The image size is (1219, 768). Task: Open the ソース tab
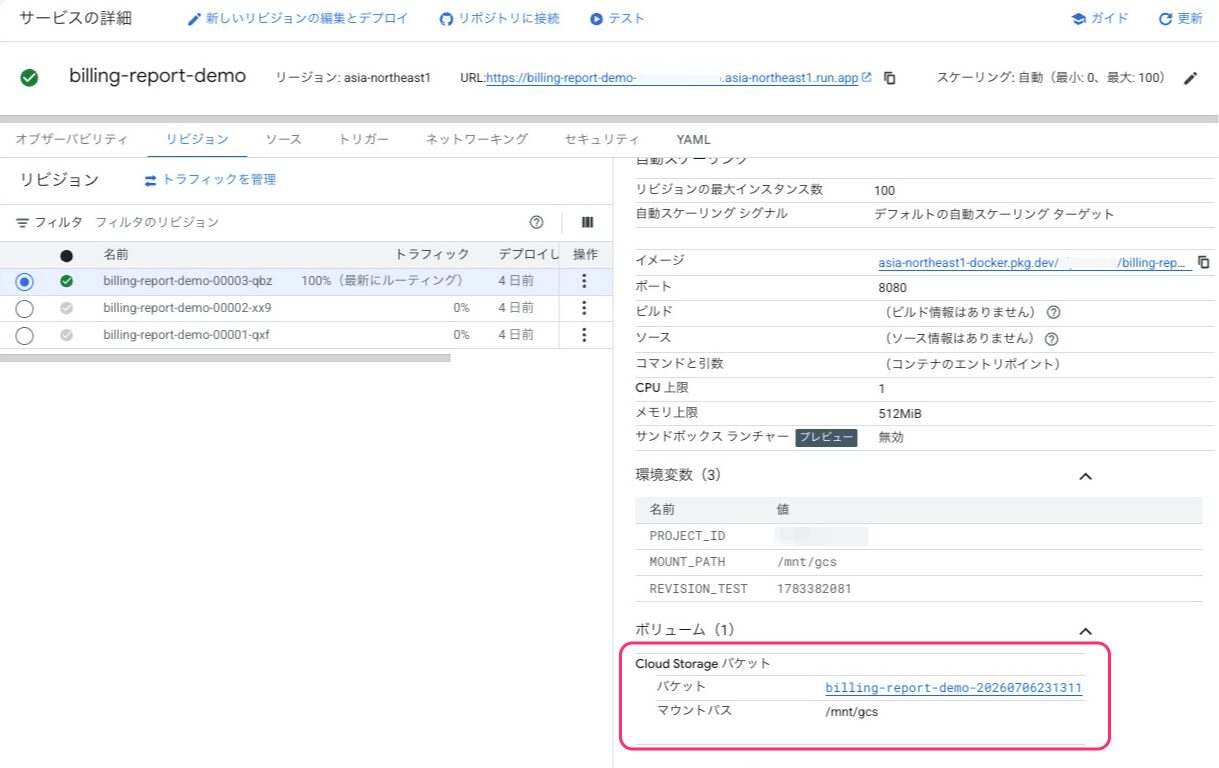(x=283, y=139)
